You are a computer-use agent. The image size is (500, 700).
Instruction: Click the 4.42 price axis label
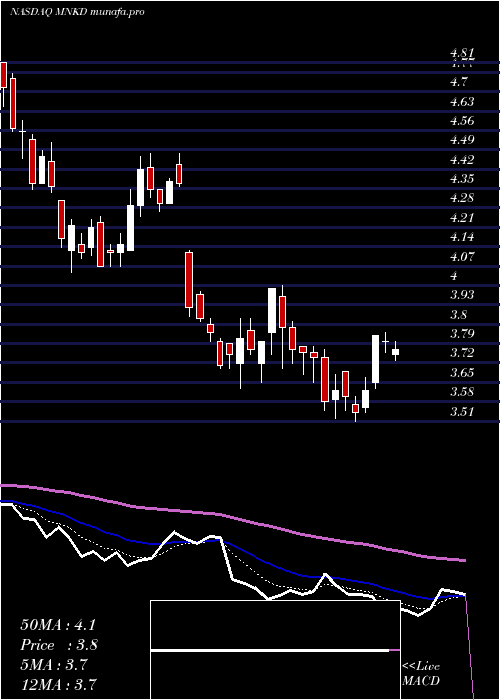click(x=462, y=159)
